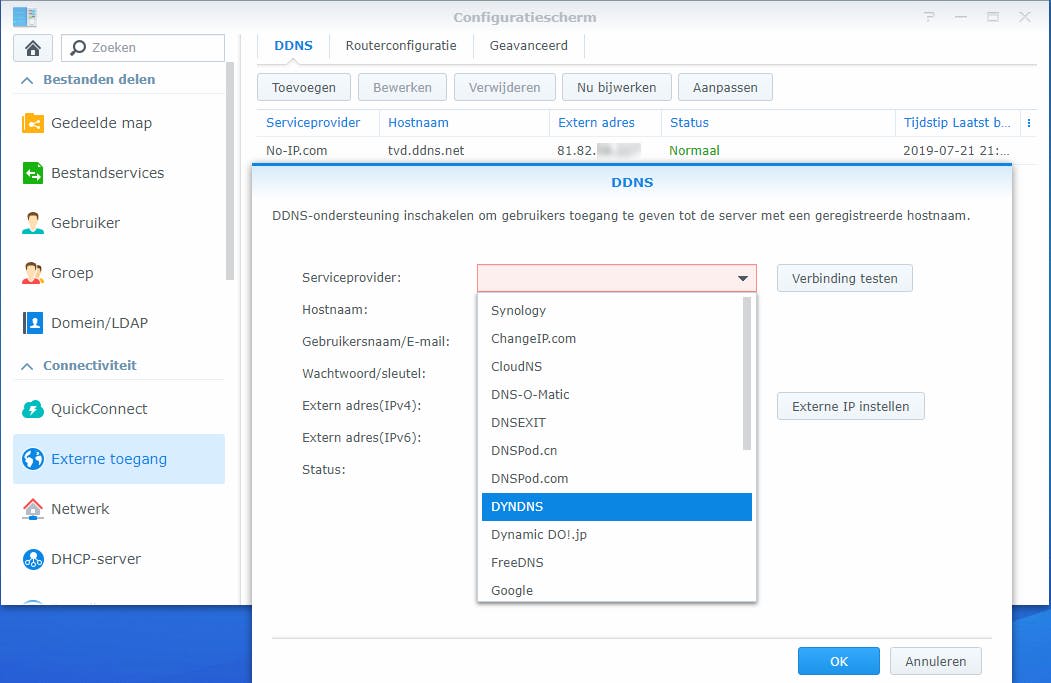Click the Aanpassen button
Screen dimensions: 1051x683
point(725,88)
